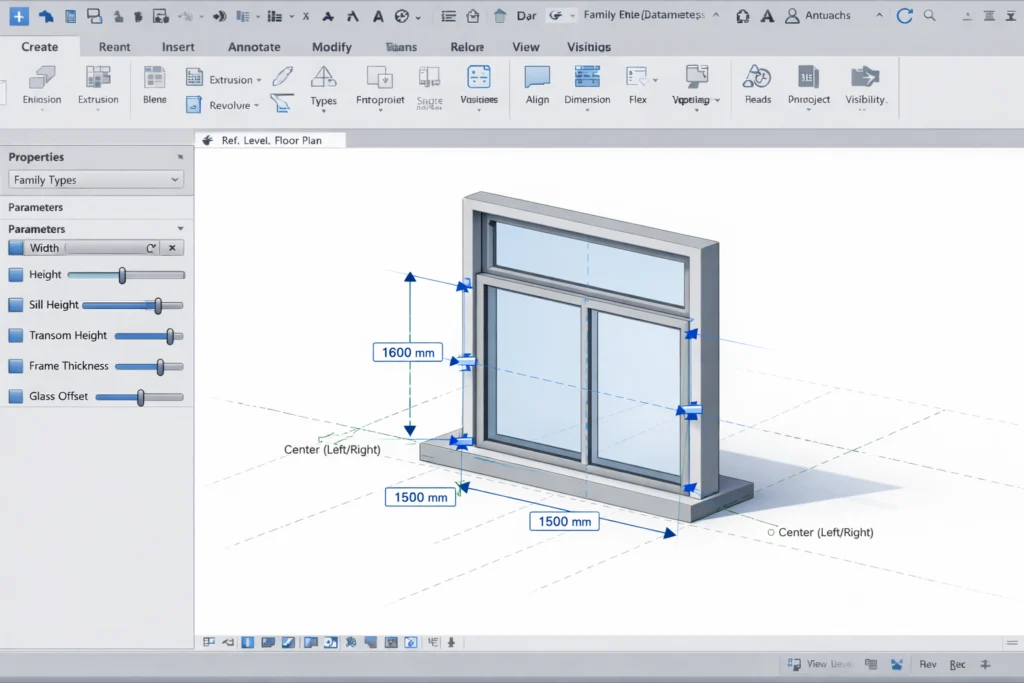Click the second Extrusion ribbon icon
The width and height of the screenshot is (1024, 683).
[98, 79]
